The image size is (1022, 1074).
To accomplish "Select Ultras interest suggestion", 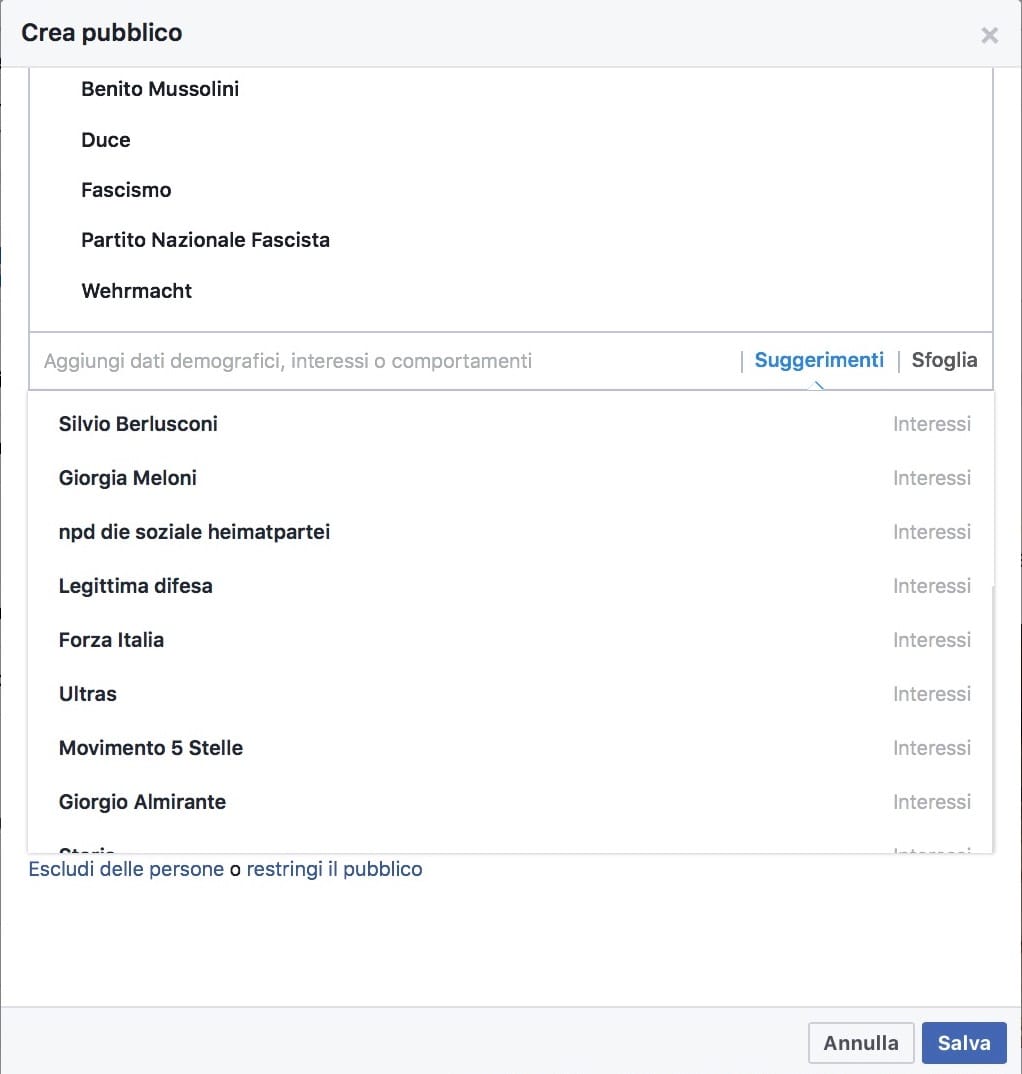I will 88,694.
